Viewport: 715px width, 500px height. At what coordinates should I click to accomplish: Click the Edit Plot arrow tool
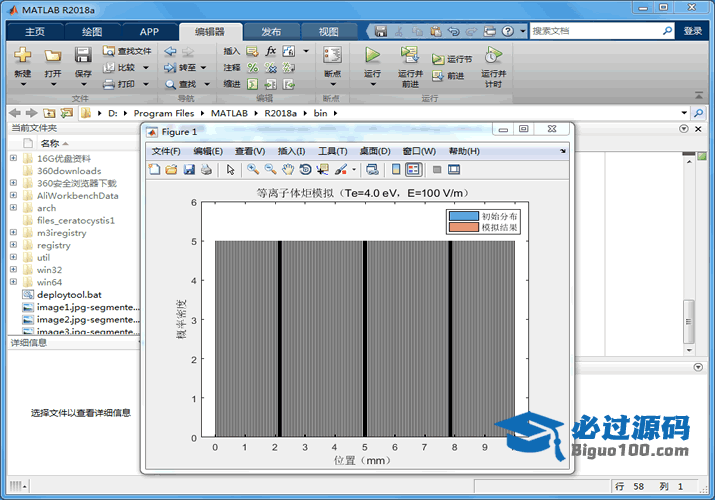(x=230, y=170)
